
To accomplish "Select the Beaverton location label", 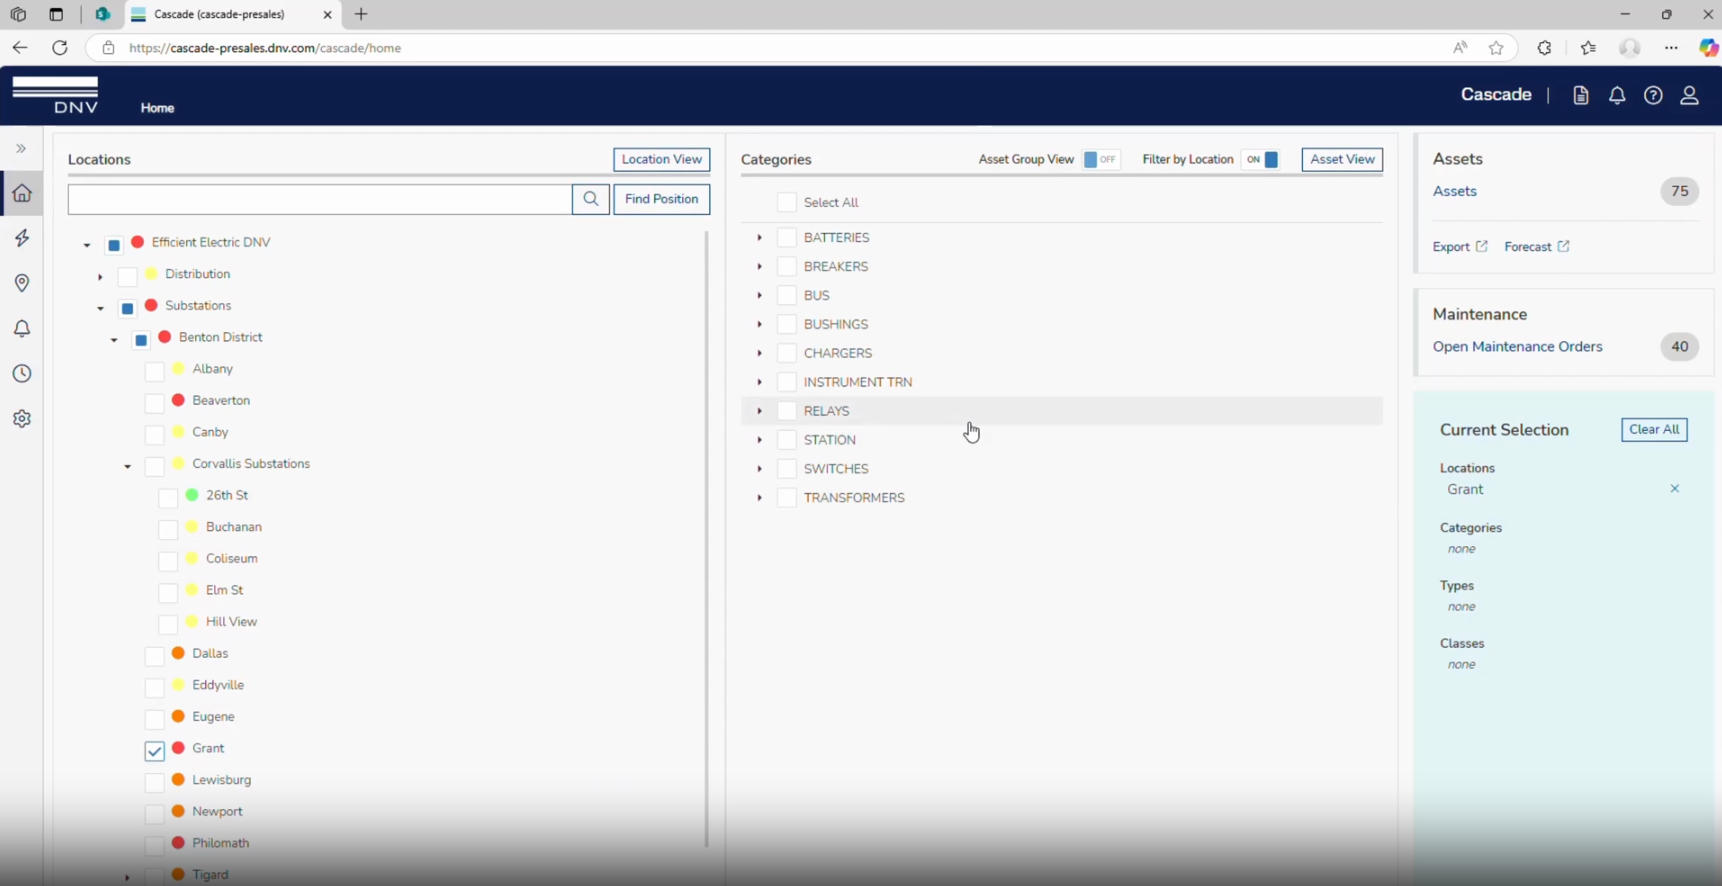I will [221, 401].
